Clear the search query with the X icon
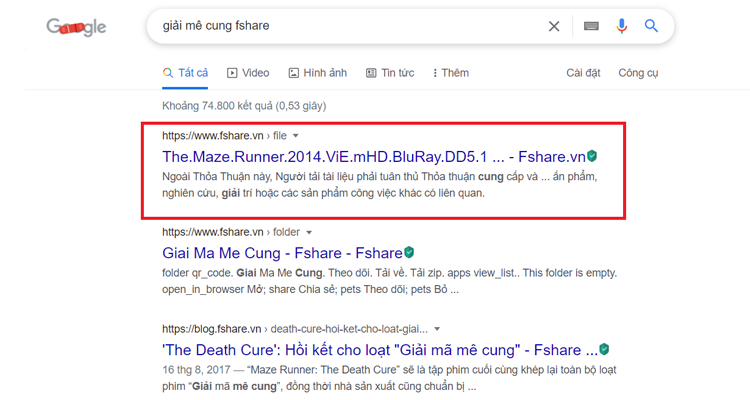750x400 pixels. pos(554,26)
